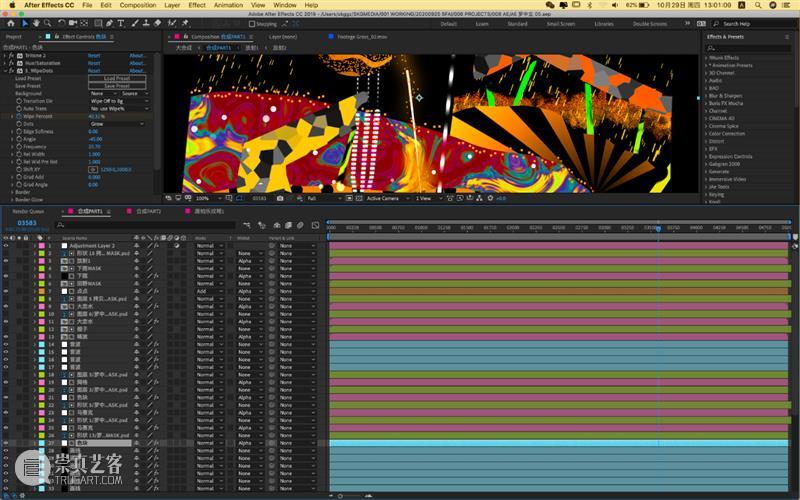Toggle the visibility of layer 3
The width and height of the screenshot is (800, 500).
(x=6, y=261)
